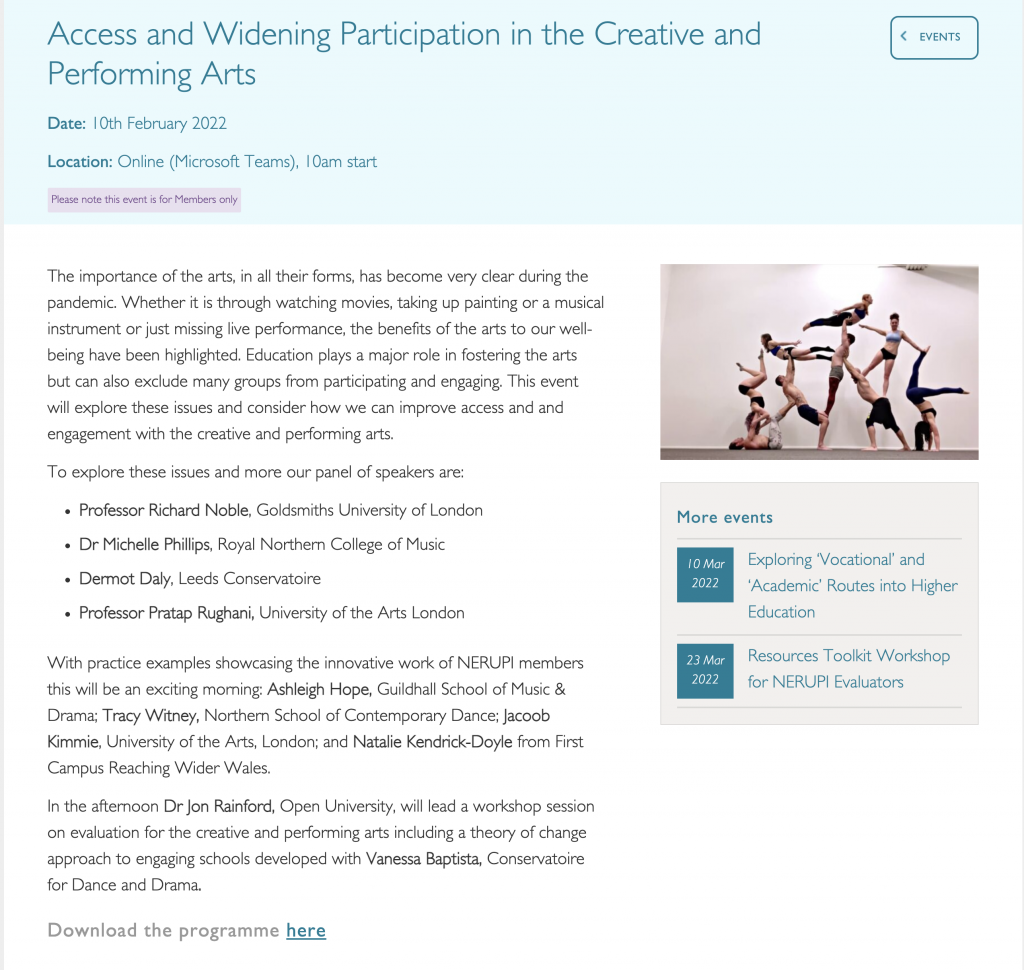Open the EVENTS back button
Image resolution: width=1024 pixels, height=970 pixels.
[x=934, y=38]
